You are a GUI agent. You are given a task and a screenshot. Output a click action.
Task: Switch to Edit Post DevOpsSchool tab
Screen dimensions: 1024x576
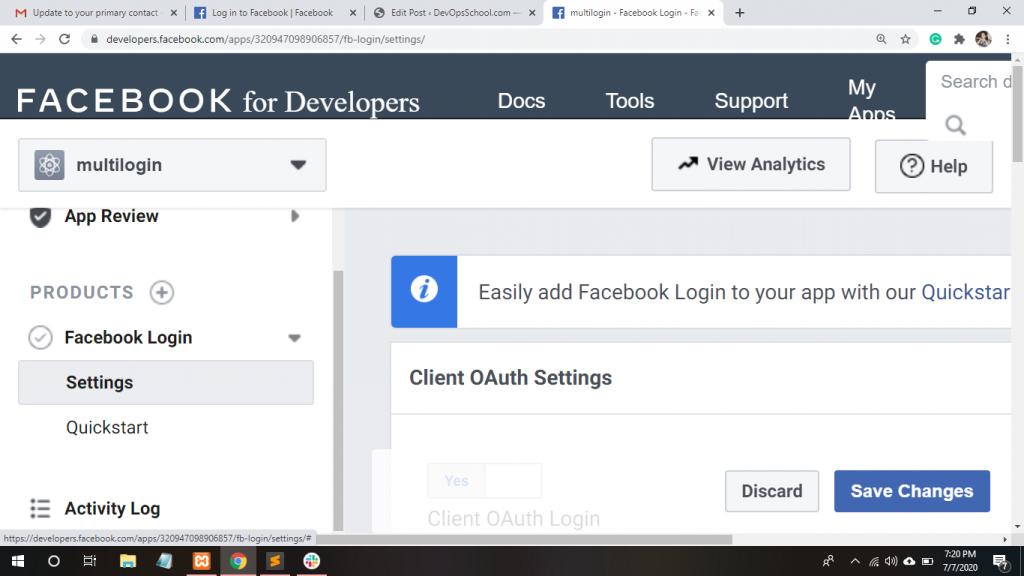[x=454, y=12]
